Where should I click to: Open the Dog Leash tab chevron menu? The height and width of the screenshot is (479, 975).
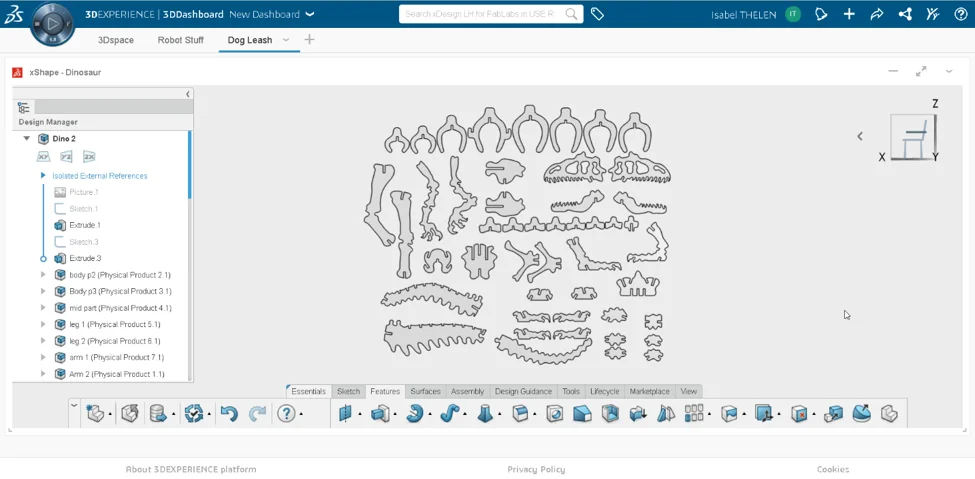coord(286,40)
